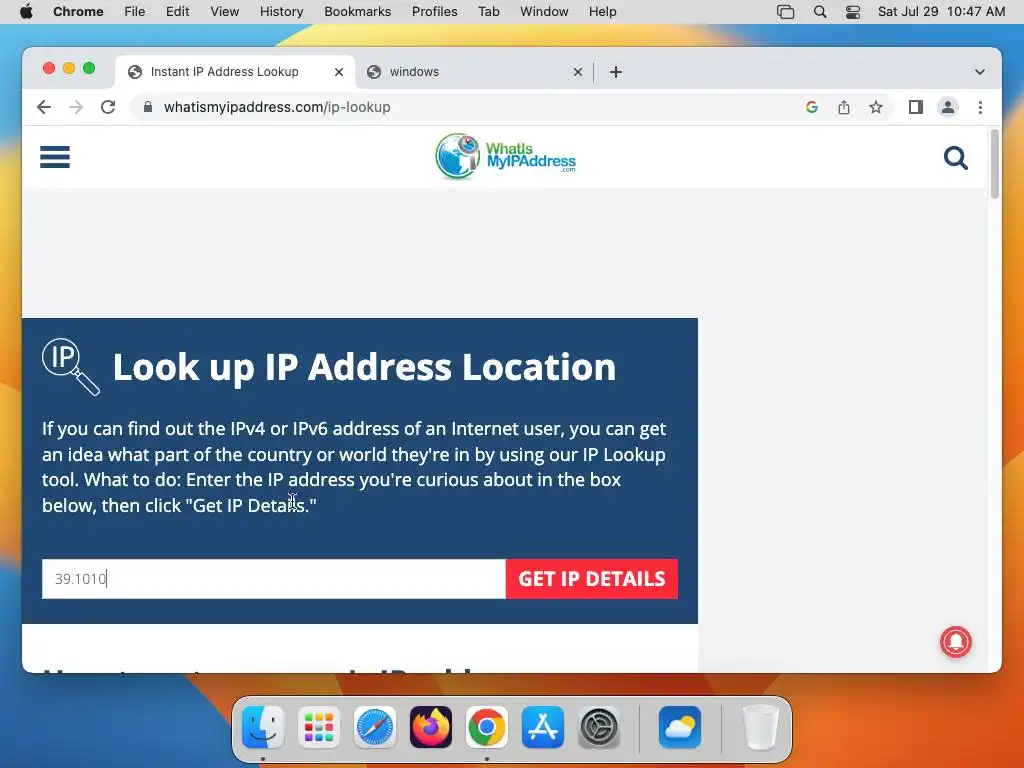
Task: Open Chrome three-dot menu
Action: pyautogui.click(x=980, y=107)
